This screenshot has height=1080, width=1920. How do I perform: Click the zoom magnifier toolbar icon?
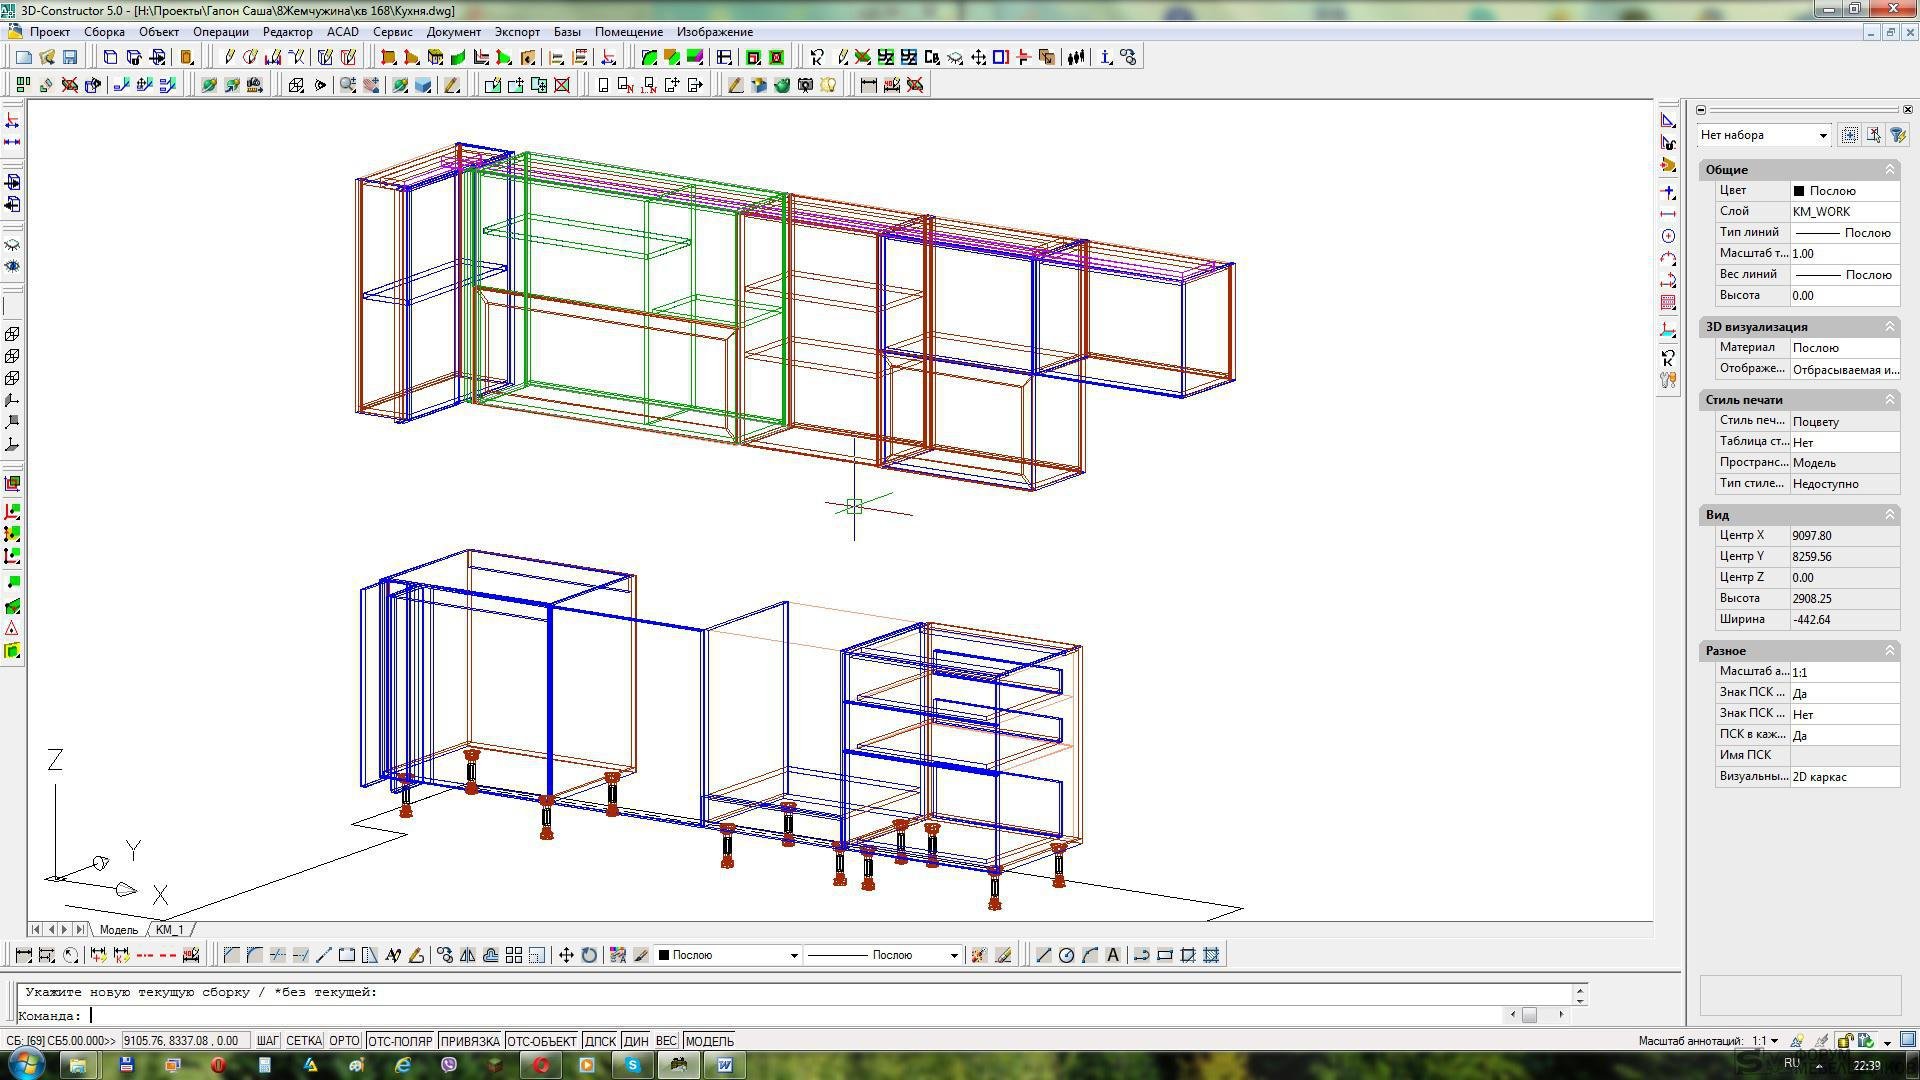coord(347,85)
